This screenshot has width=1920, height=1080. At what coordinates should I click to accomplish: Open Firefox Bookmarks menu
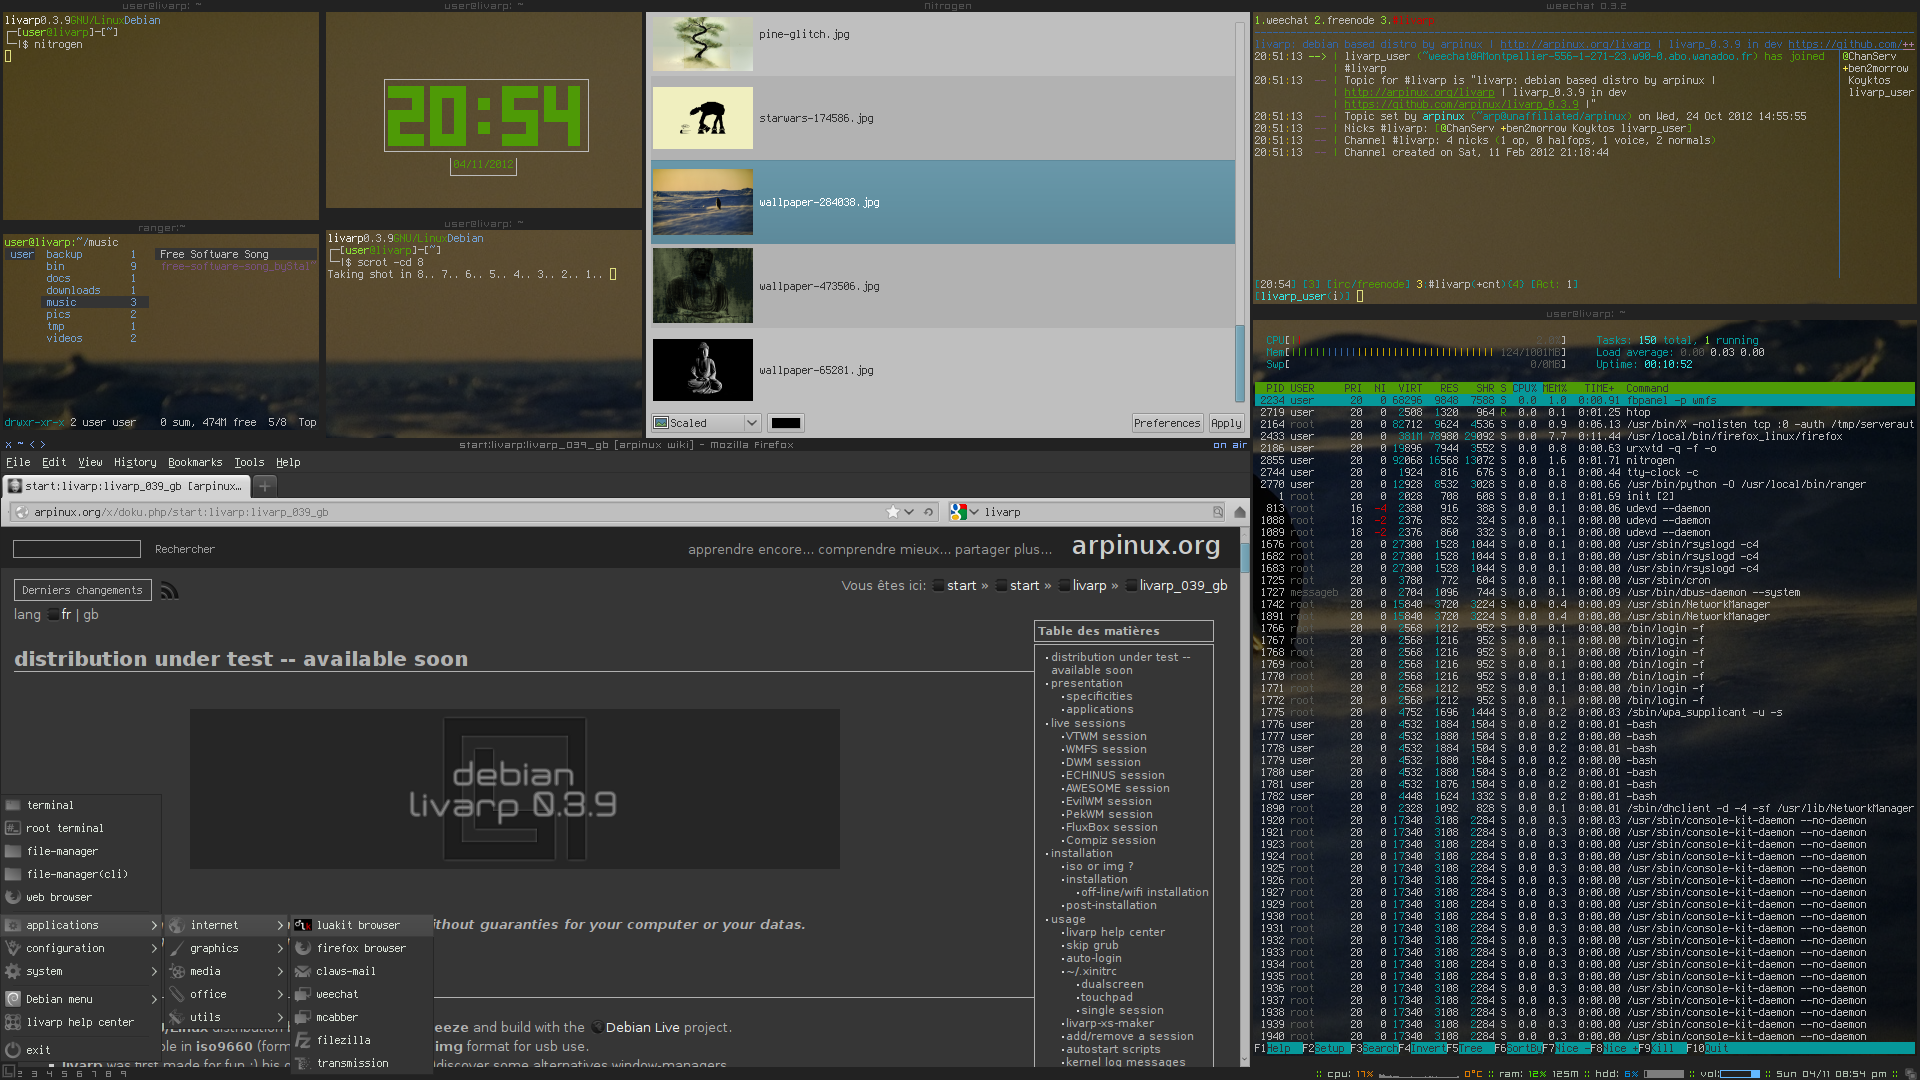195,462
